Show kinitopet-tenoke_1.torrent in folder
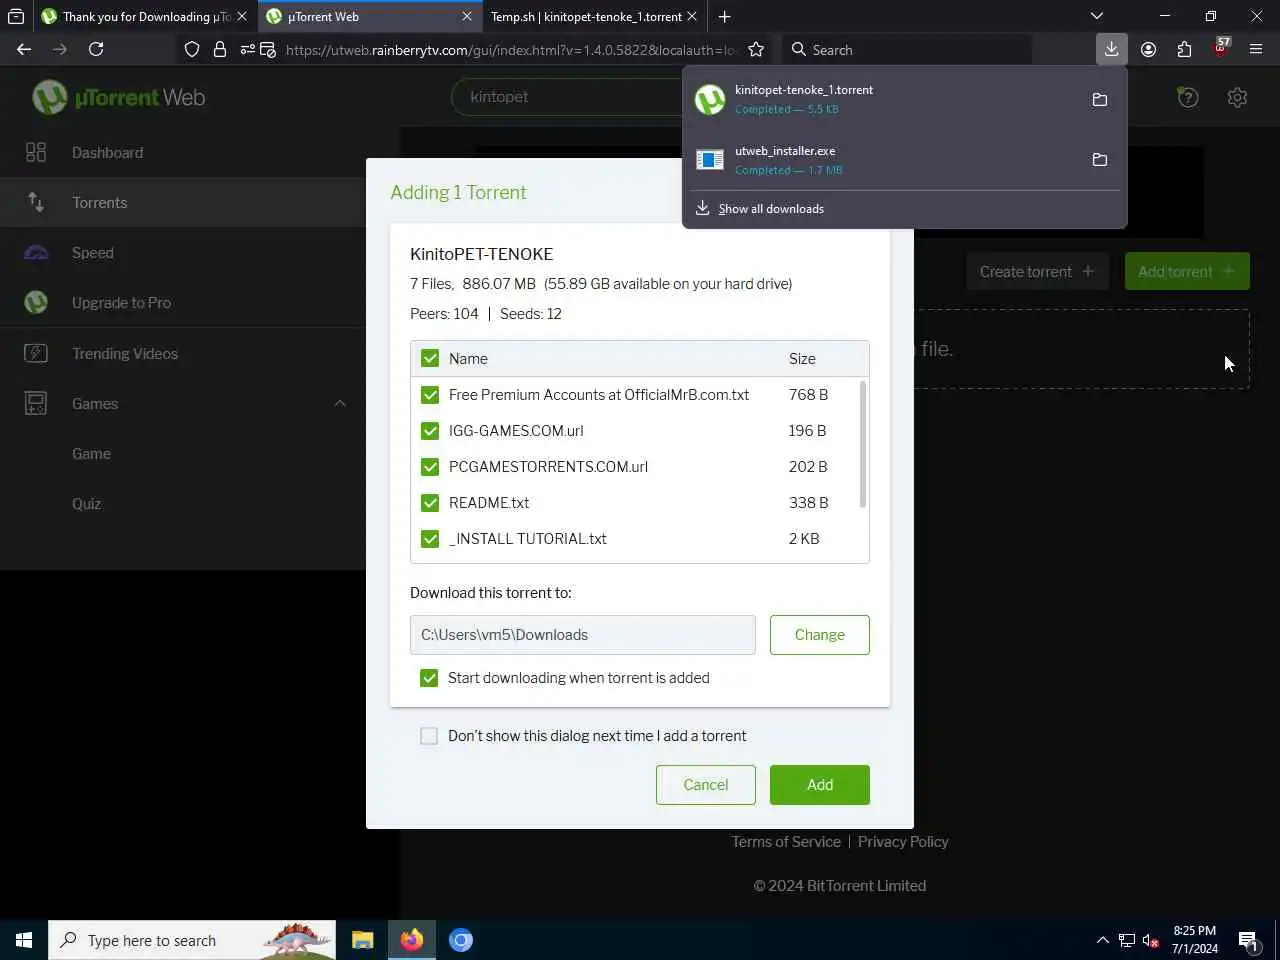Viewport: 1280px width, 960px height. tap(1100, 99)
